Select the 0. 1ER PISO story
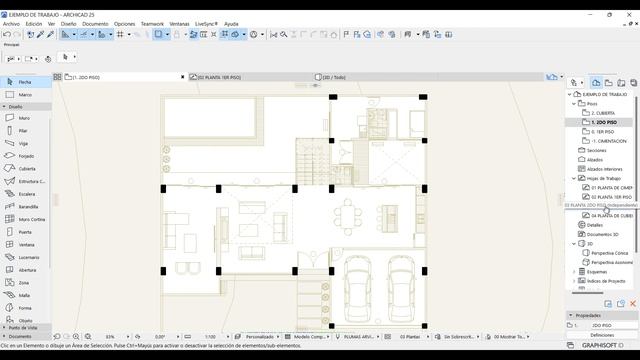This screenshot has height=360, width=640. (602, 132)
